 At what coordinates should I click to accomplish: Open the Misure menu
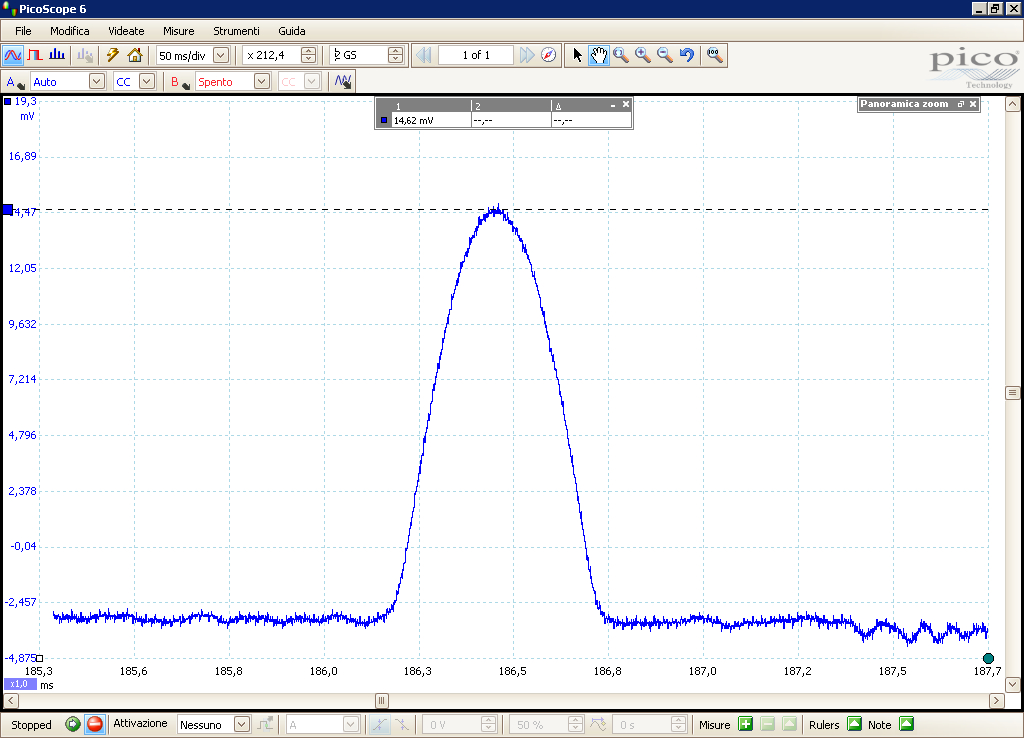(x=178, y=31)
